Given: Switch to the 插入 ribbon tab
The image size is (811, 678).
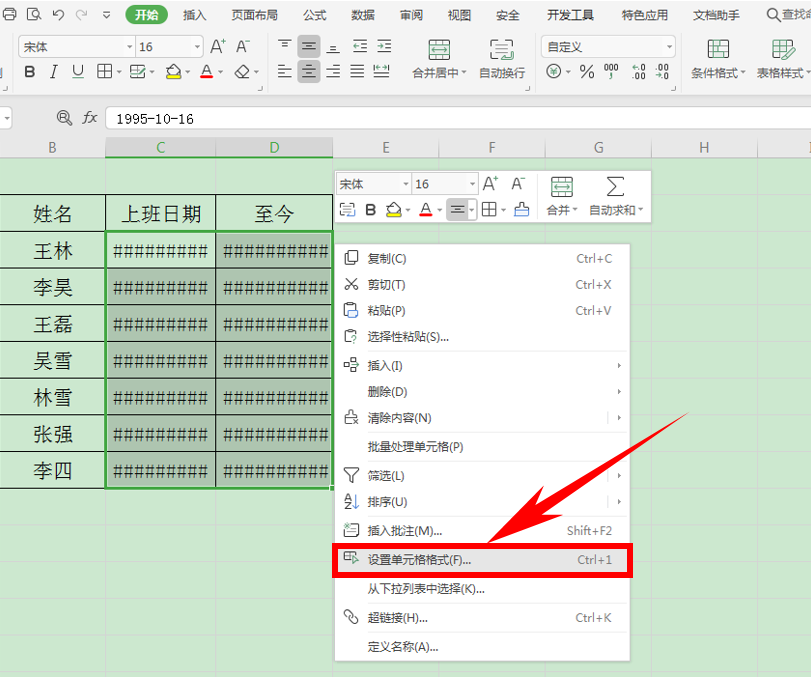Looking at the screenshot, I should tap(193, 15).
